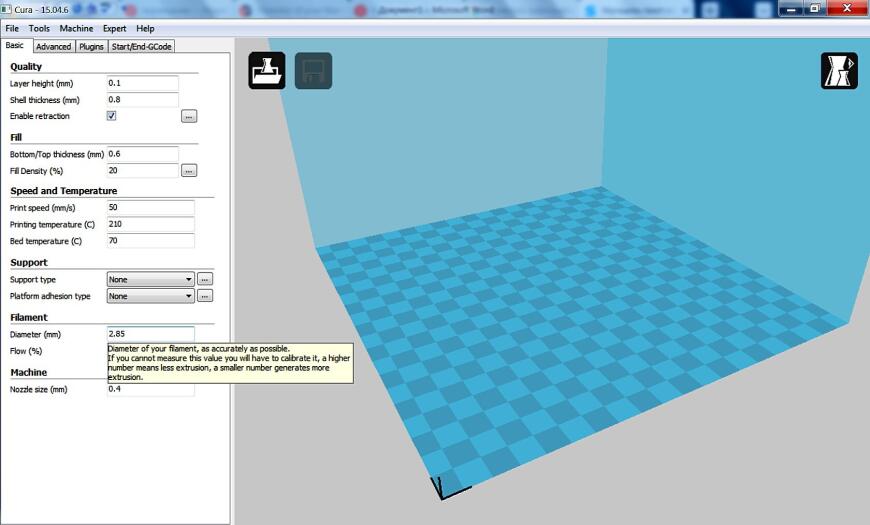The height and width of the screenshot is (525, 870).
Task: Open Platform adhesion extra settings button
Action: 205,296
